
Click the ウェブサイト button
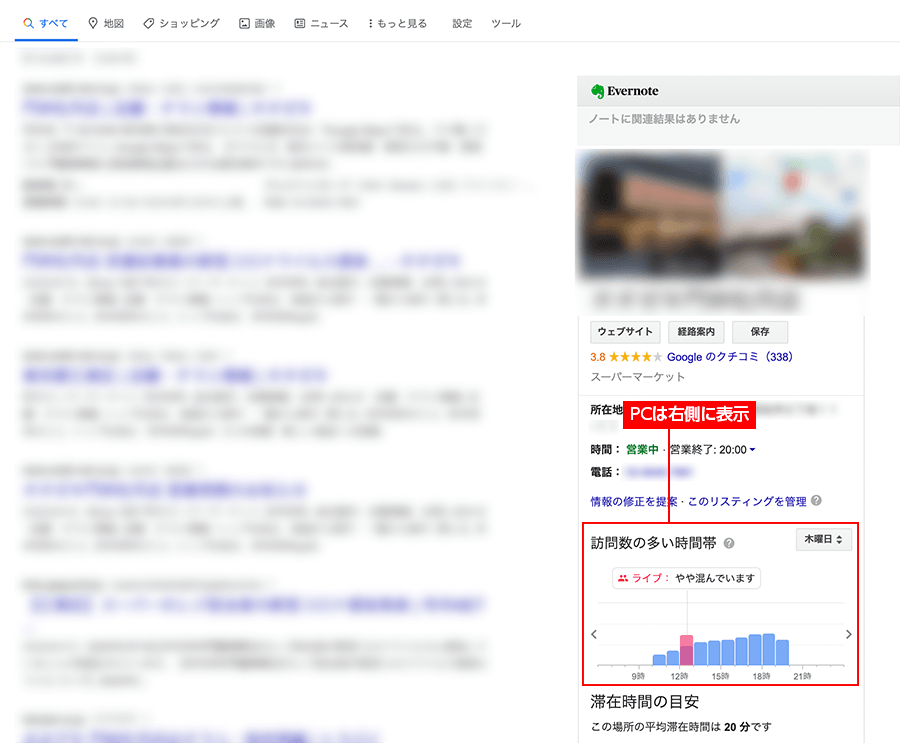(x=625, y=332)
